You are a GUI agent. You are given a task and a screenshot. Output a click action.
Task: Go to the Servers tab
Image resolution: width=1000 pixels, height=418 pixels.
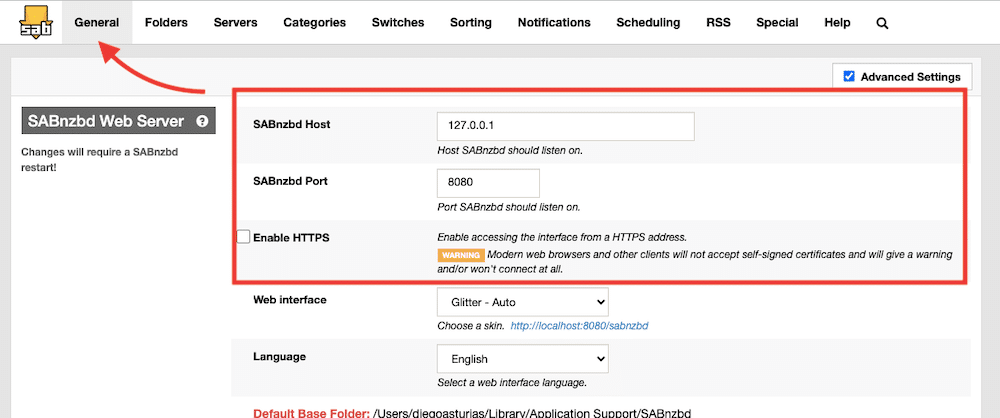(x=235, y=22)
